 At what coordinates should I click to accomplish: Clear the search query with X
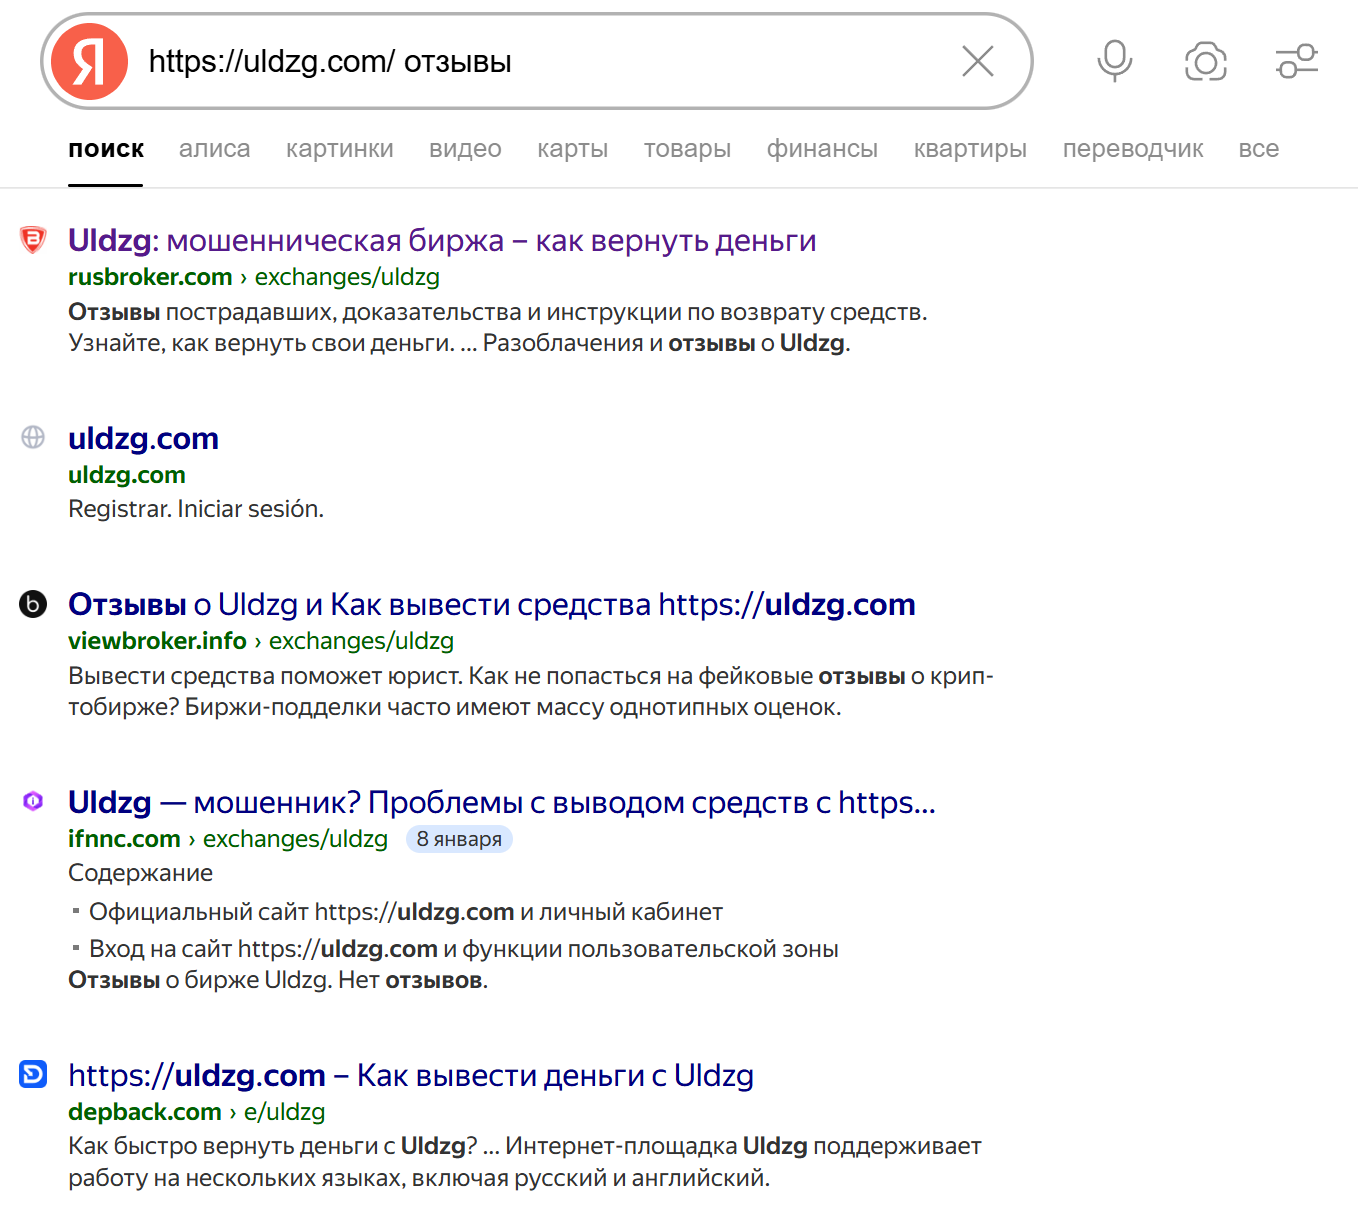tap(977, 62)
